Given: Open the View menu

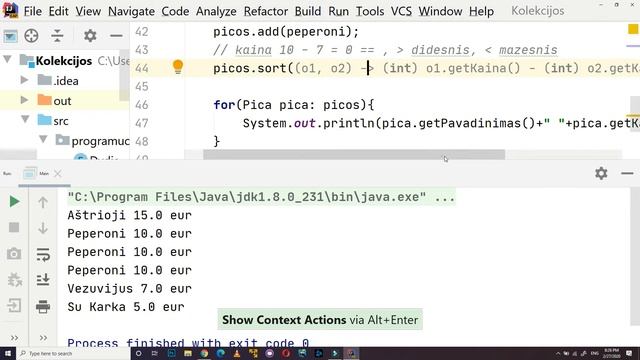Looking at the screenshot, I should [x=88, y=11].
